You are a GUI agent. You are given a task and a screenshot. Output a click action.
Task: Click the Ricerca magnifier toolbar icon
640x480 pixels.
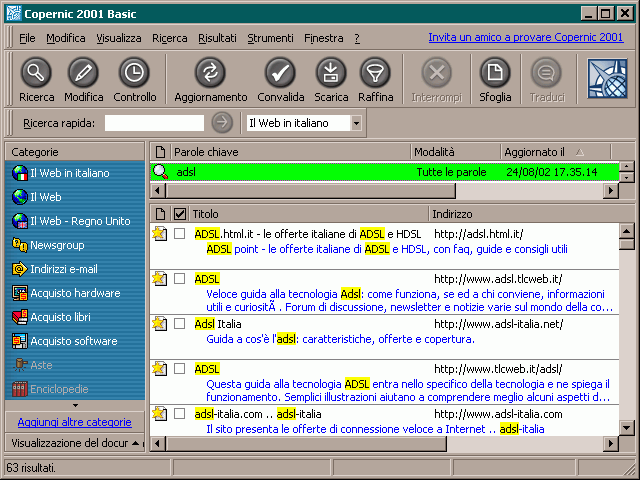(x=36, y=73)
